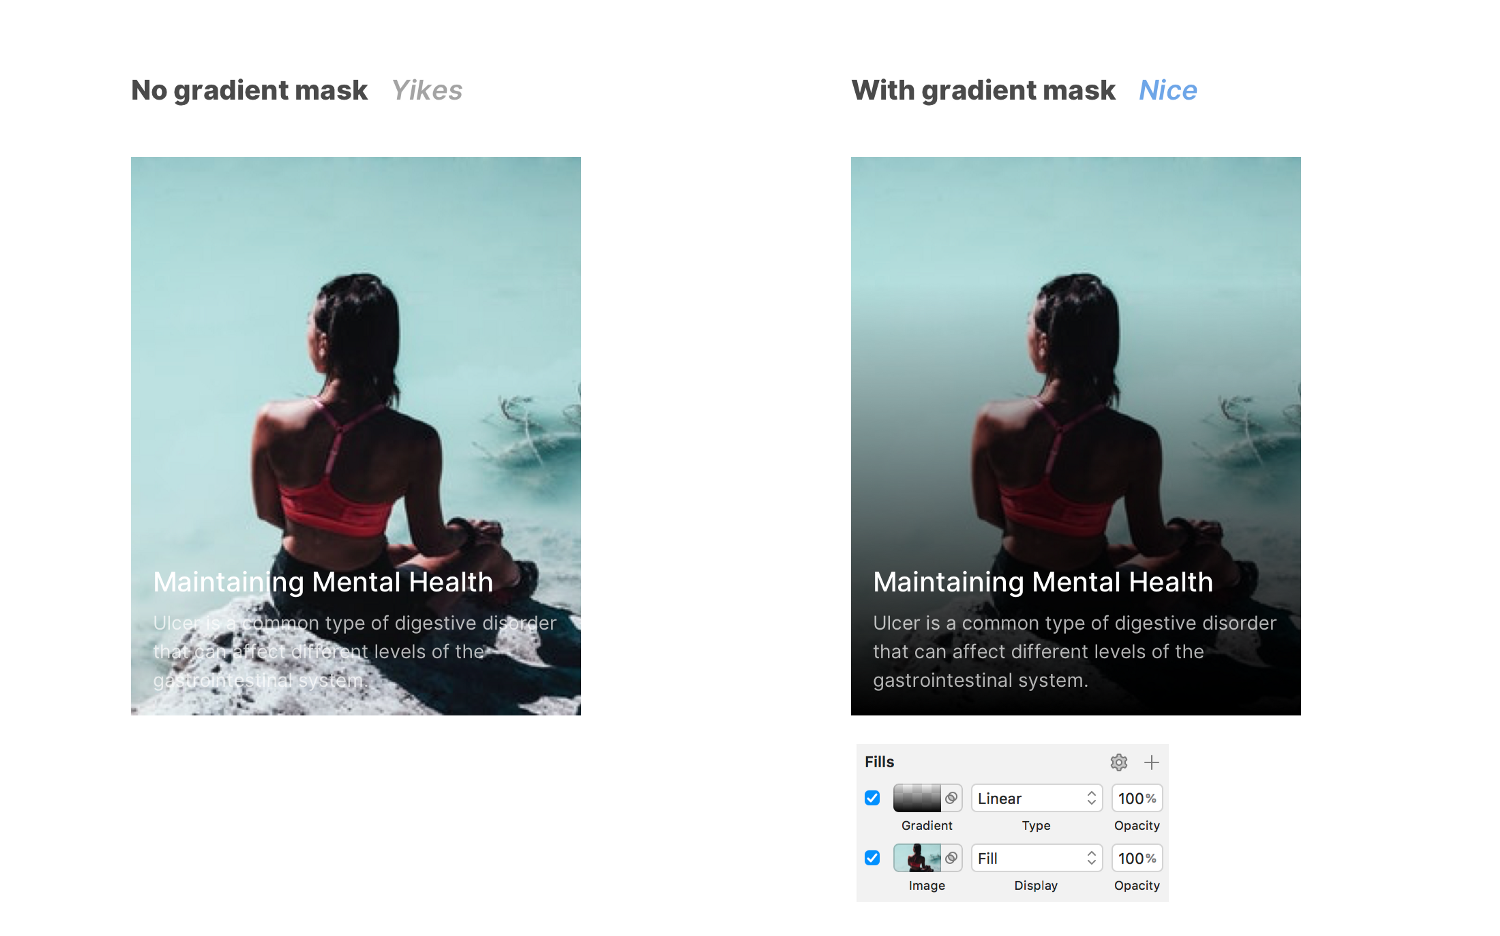Click the blue 'Nice' label
The width and height of the screenshot is (1500, 936).
coord(1168,91)
